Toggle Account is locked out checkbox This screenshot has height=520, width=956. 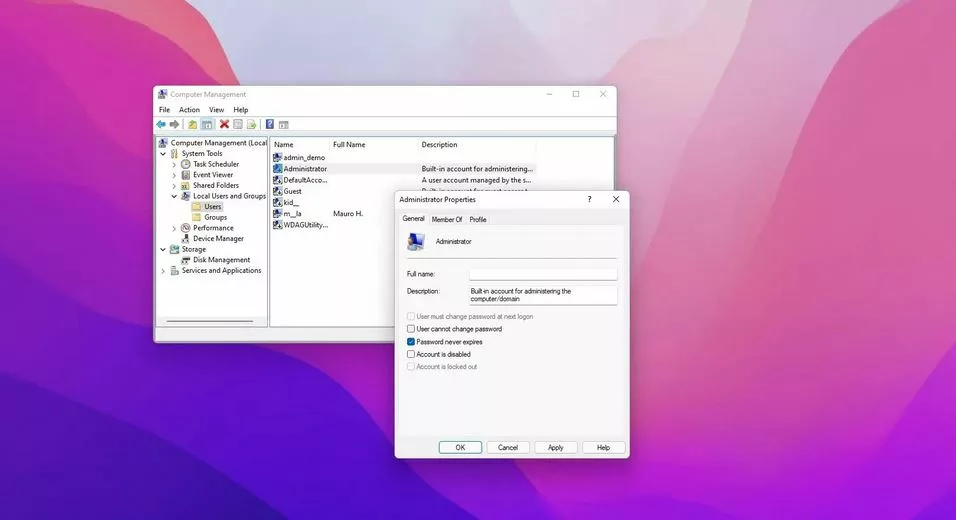[411, 366]
